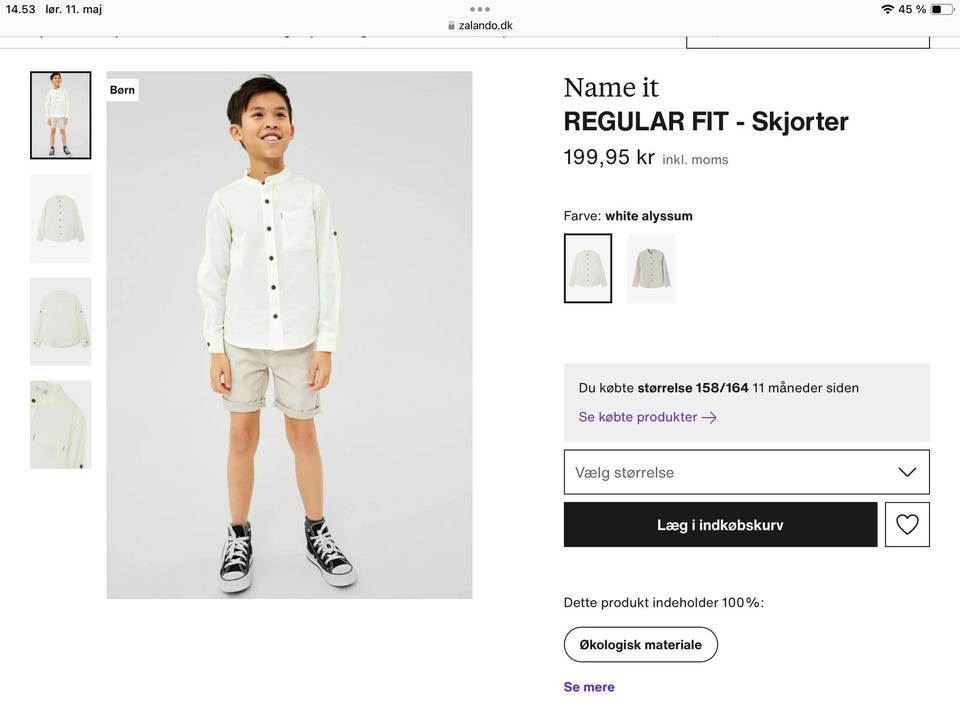The width and height of the screenshot is (960, 720).
Task: Tap the Wi-Fi icon in status bar
Action: [x=887, y=9]
